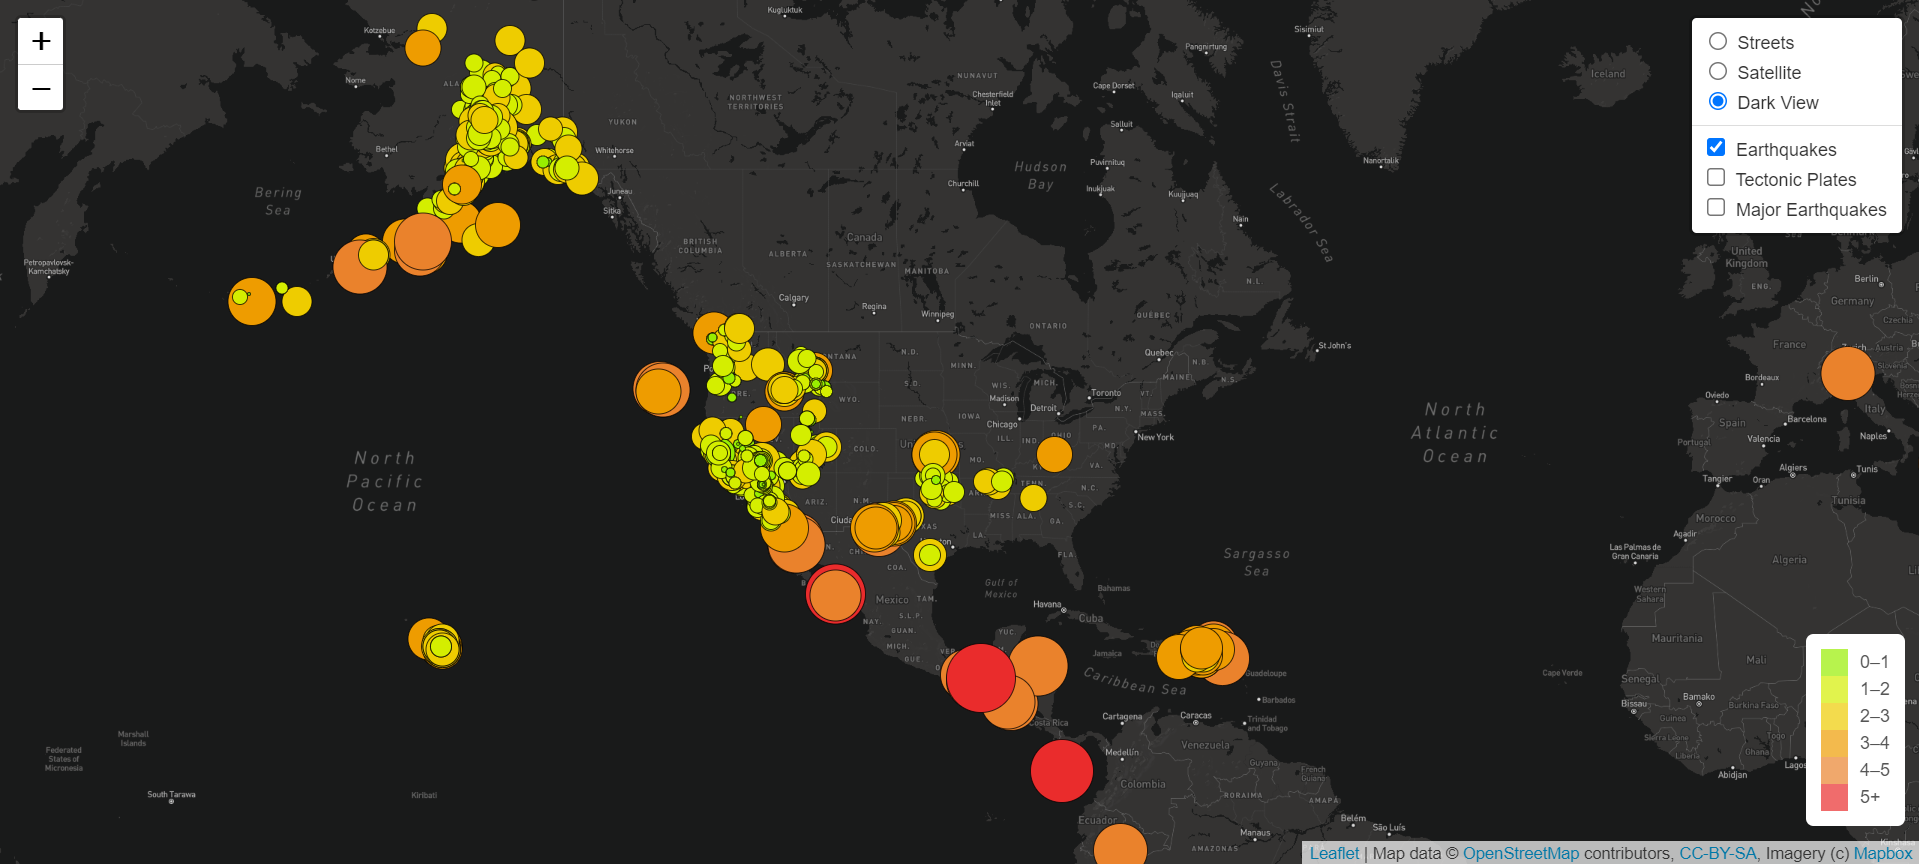Click the red marker west of Colombia

click(x=1061, y=771)
